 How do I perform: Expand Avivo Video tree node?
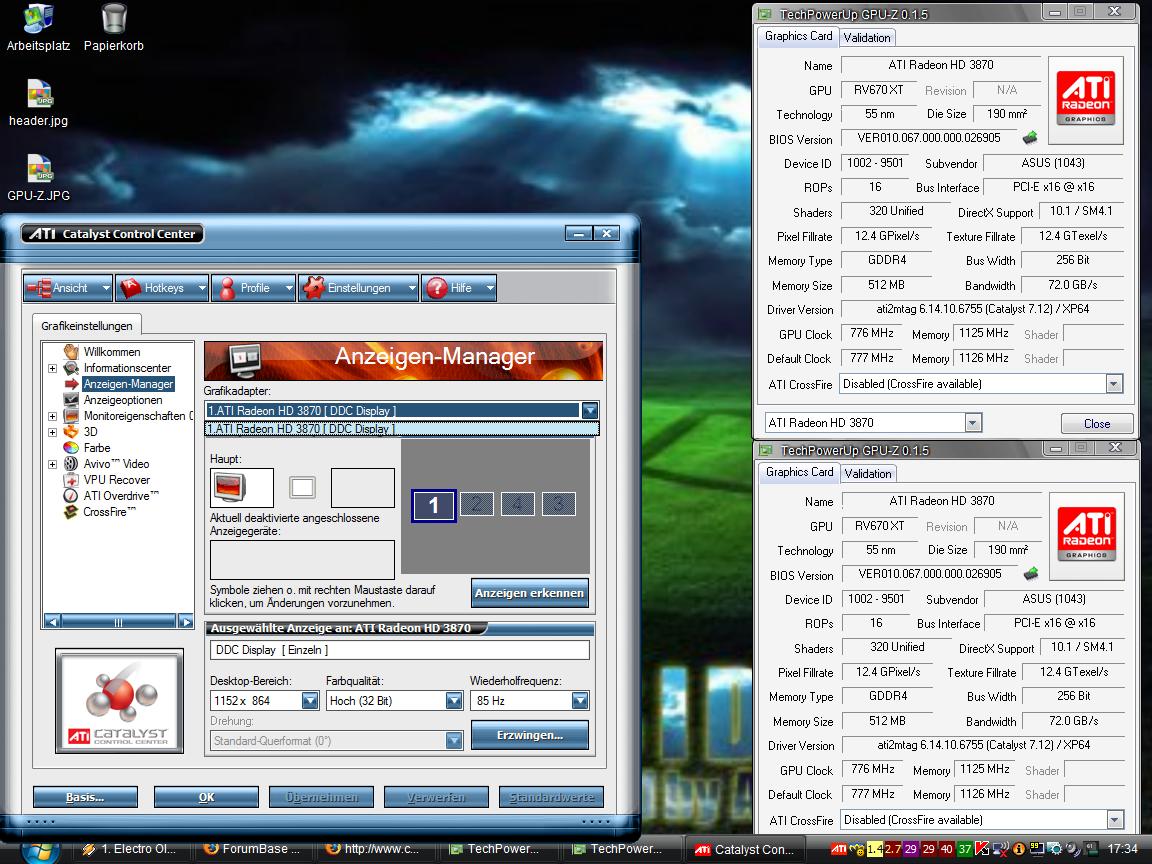tap(52, 464)
